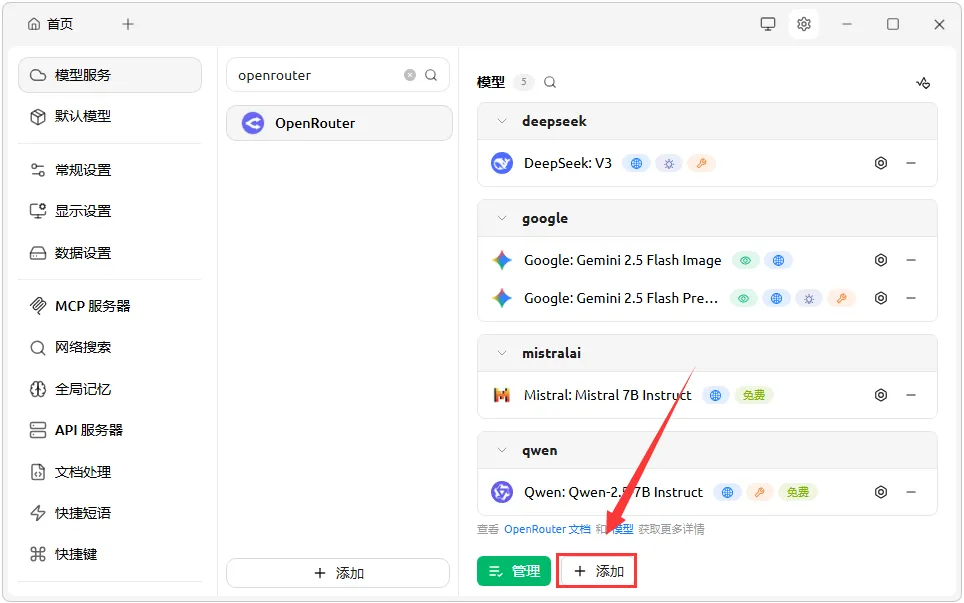964x603 pixels.
Task: Click the magnifier icon in provider search box
Action: [x=431, y=75]
